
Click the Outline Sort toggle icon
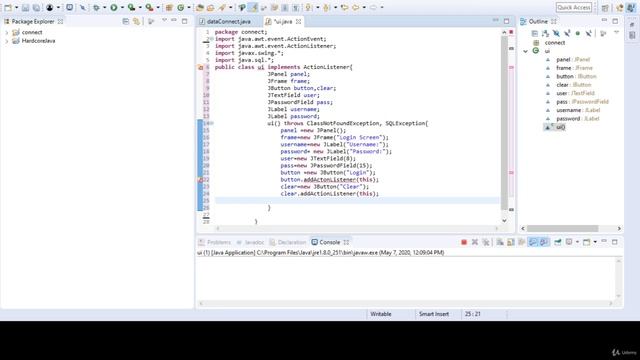click(545, 33)
